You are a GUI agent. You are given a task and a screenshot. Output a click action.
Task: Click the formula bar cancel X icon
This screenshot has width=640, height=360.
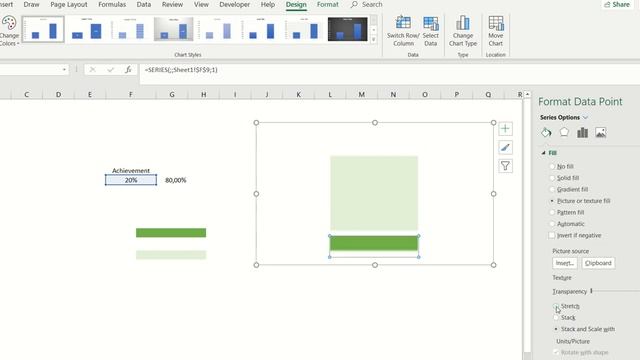93,70
